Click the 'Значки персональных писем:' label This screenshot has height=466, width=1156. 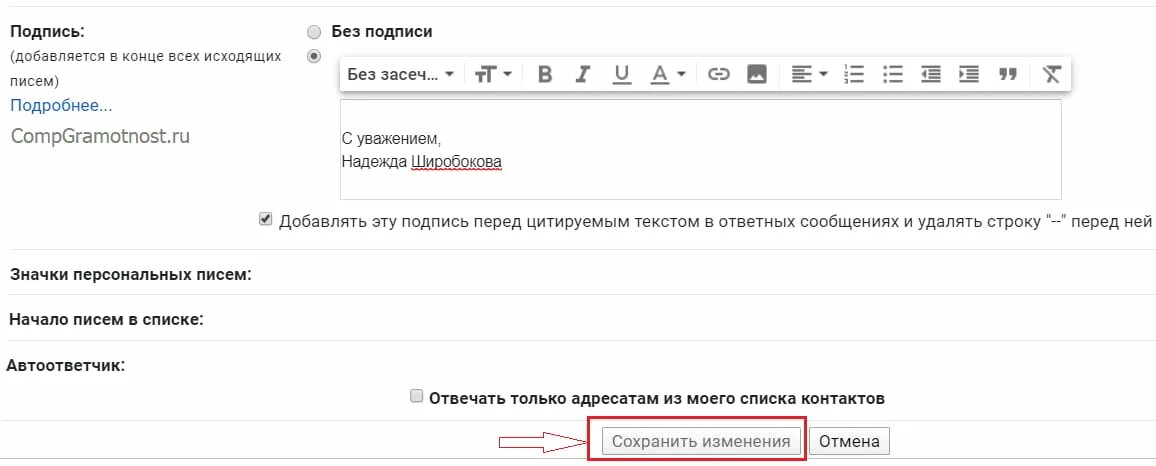pos(130,275)
